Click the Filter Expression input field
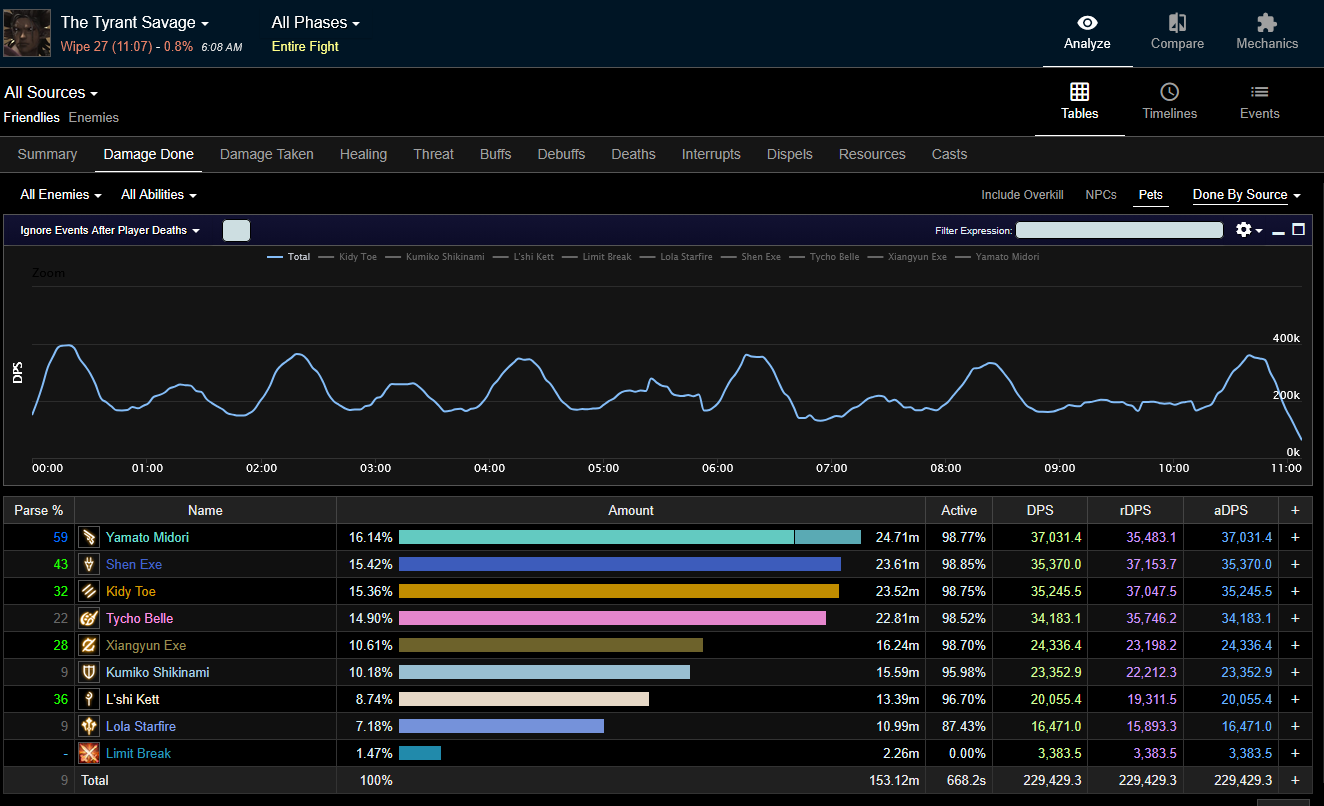The height and width of the screenshot is (806, 1324). click(1119, 230)
